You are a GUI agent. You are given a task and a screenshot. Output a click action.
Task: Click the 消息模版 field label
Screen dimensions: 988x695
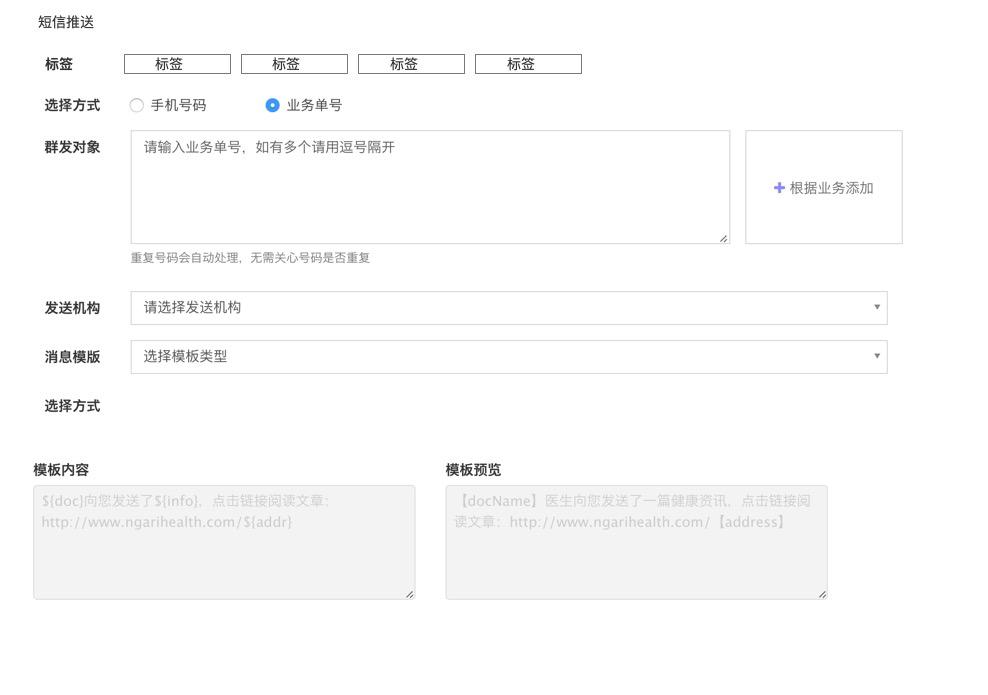point(72,357)
